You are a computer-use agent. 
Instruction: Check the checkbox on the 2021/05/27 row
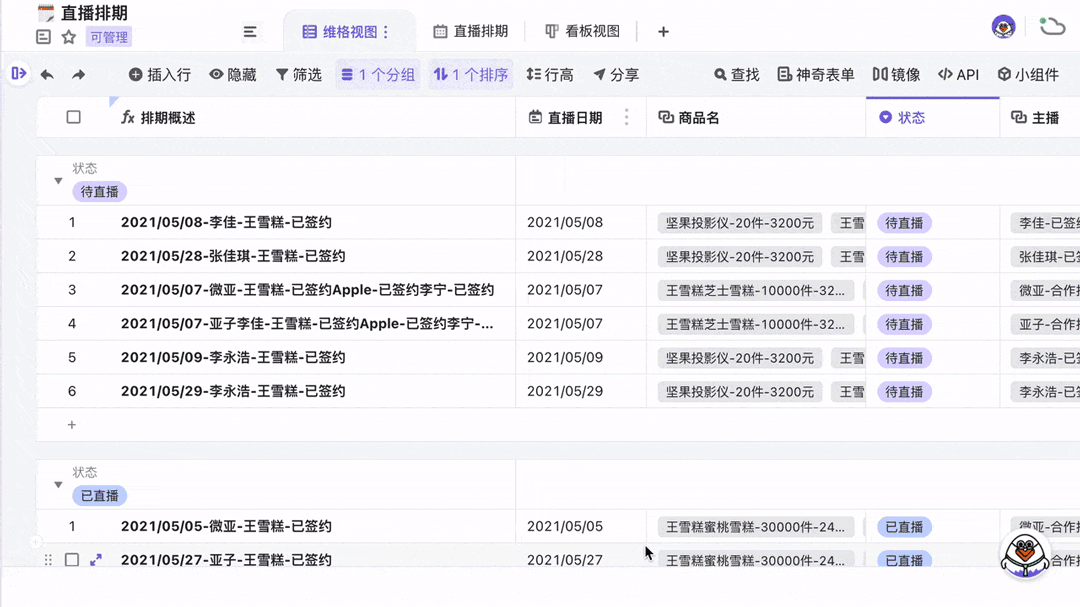coord(72,560)
